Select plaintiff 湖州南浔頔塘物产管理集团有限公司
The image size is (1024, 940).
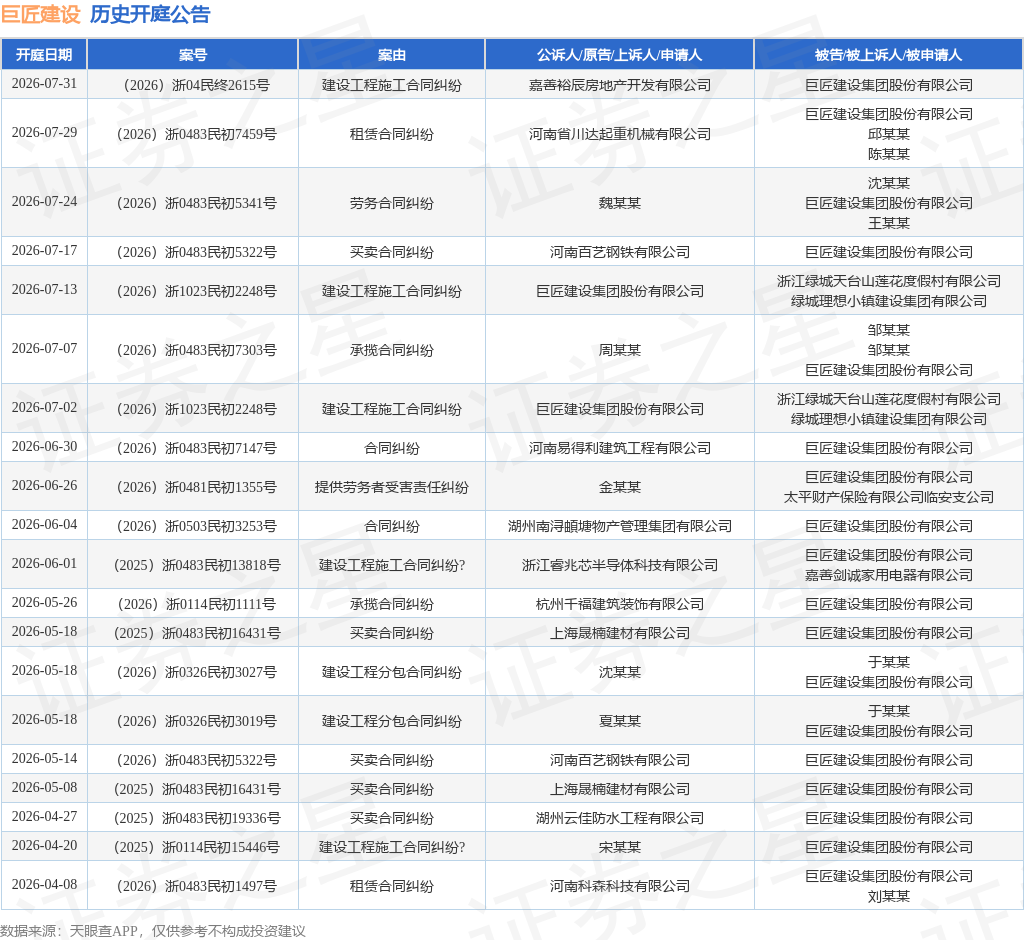(x=620, y=526)
